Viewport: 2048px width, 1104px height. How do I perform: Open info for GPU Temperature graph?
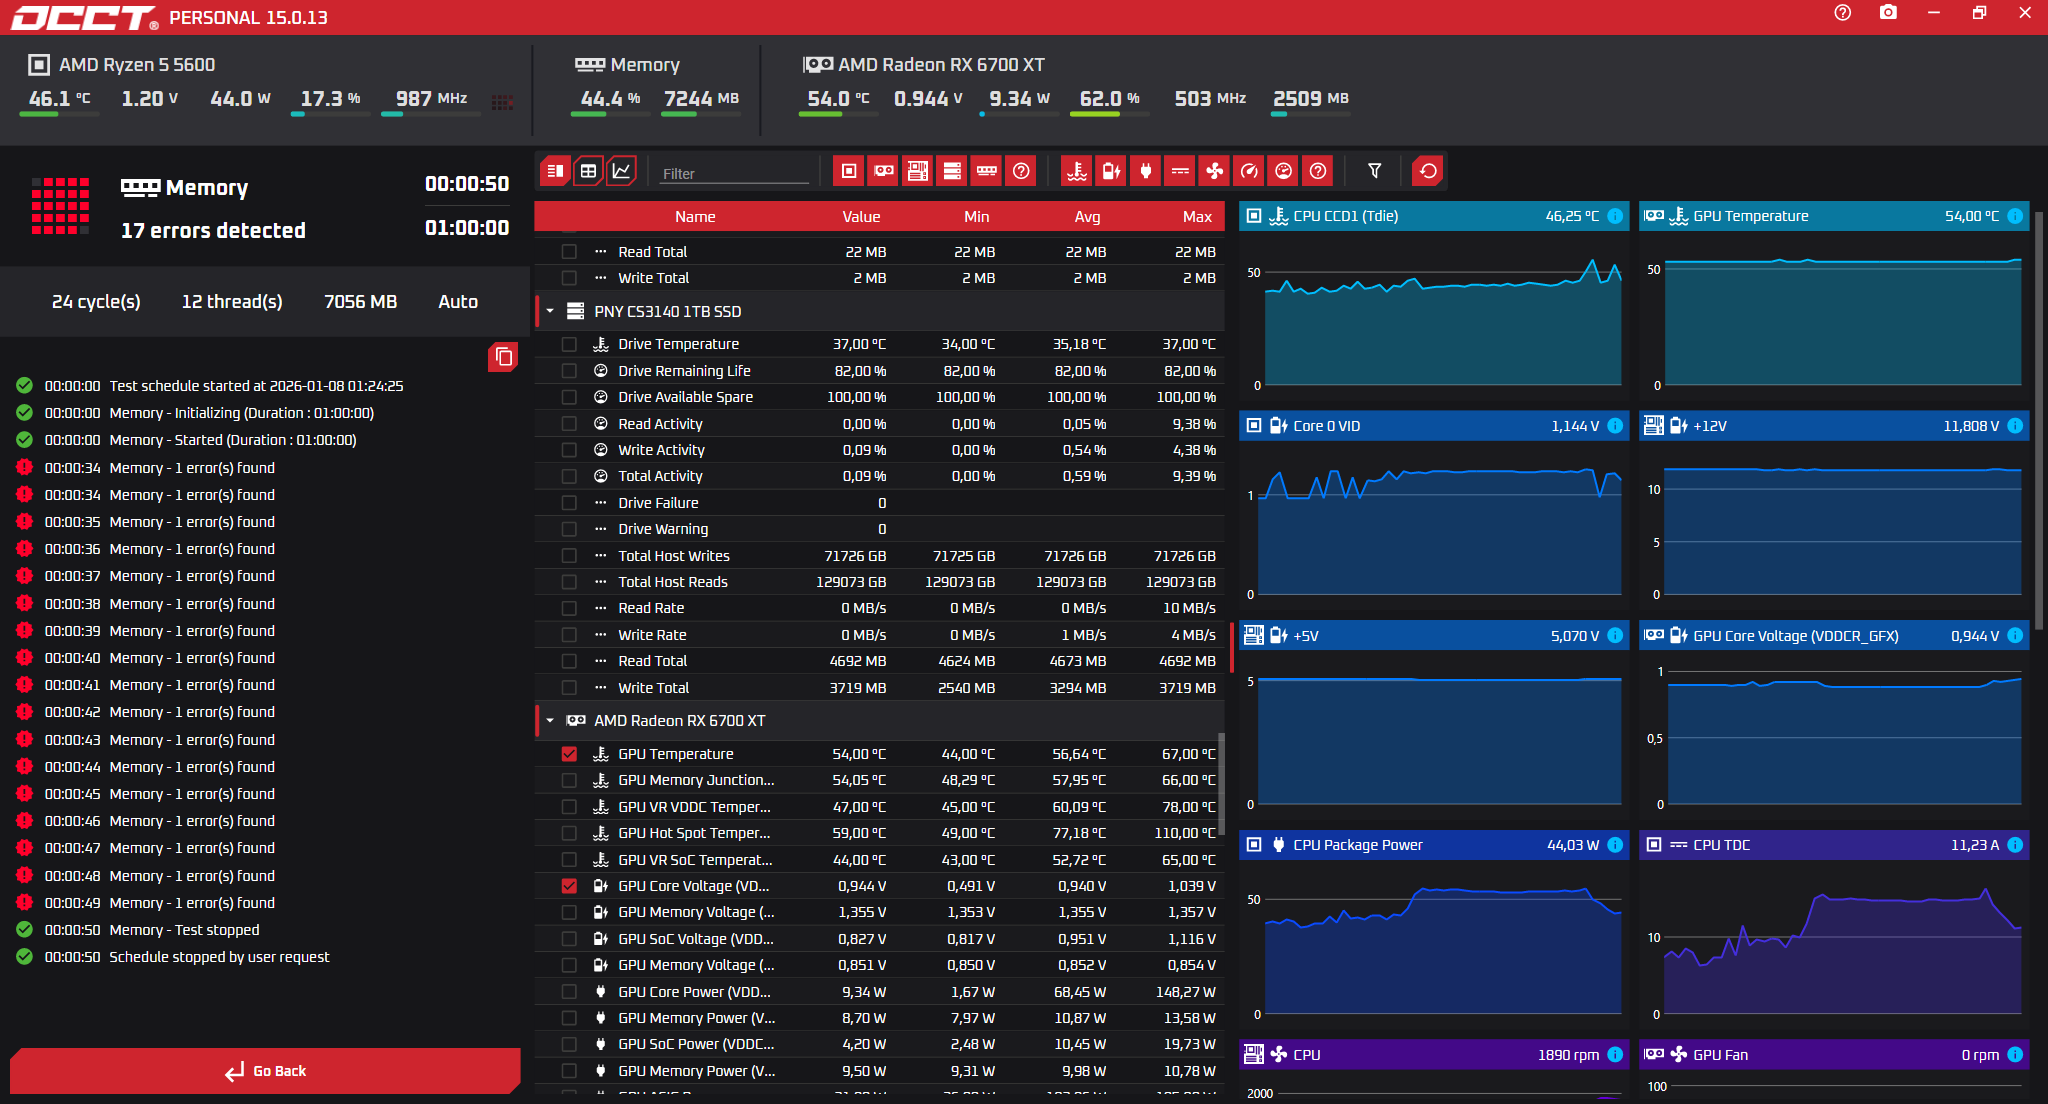pyautogui.click(x=2015, y=216)
